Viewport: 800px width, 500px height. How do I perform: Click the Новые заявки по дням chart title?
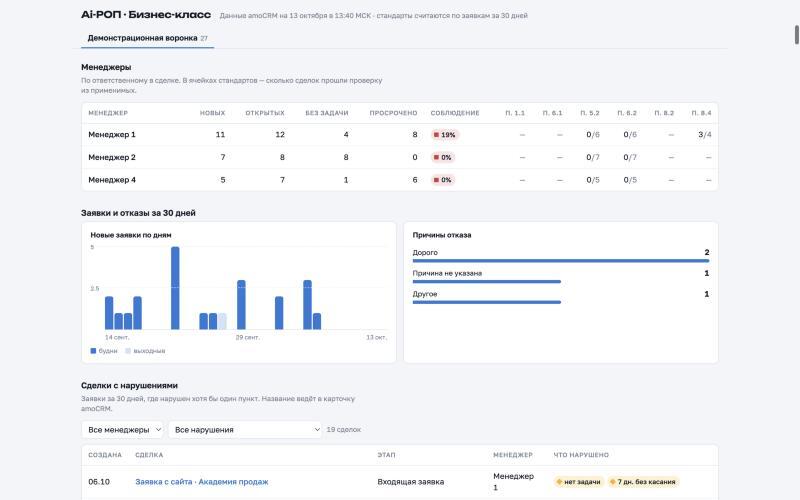pos(131,235)
